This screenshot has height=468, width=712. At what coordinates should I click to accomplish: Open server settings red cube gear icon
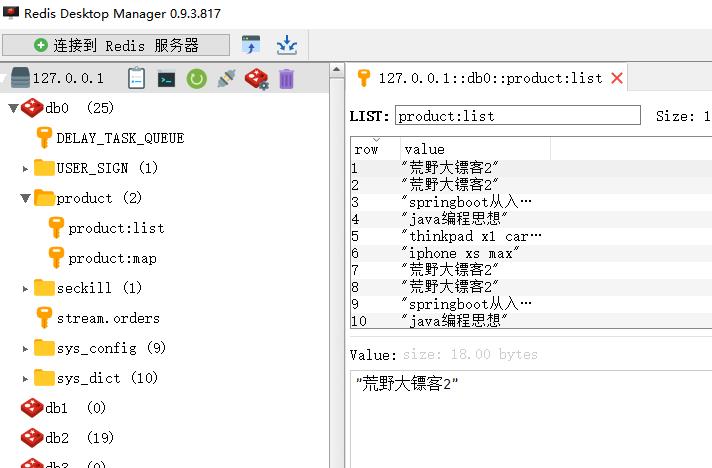point(257,79)
